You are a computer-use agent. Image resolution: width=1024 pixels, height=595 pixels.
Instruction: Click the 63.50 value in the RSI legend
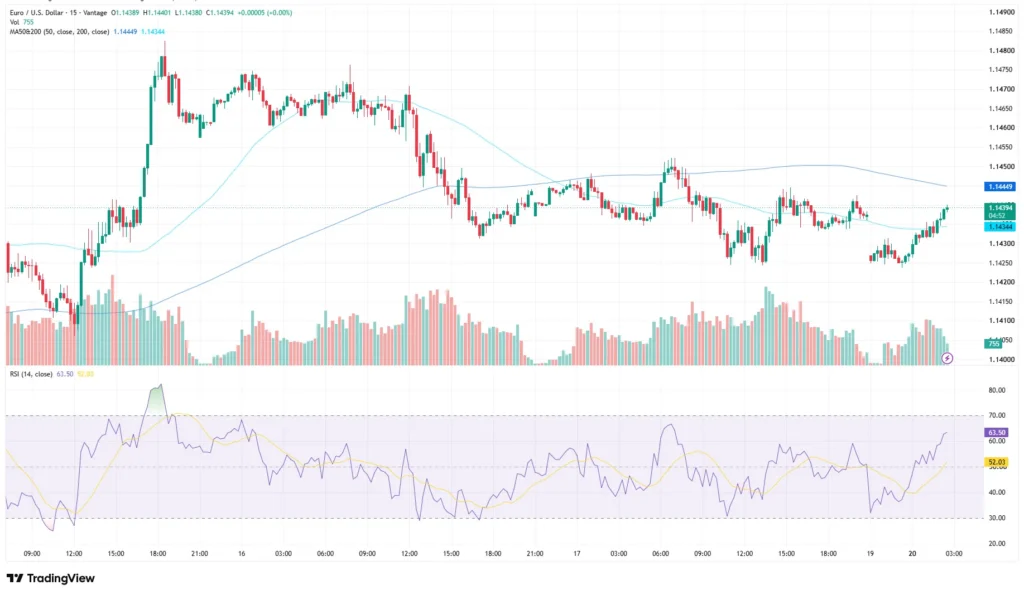point(65,374)
